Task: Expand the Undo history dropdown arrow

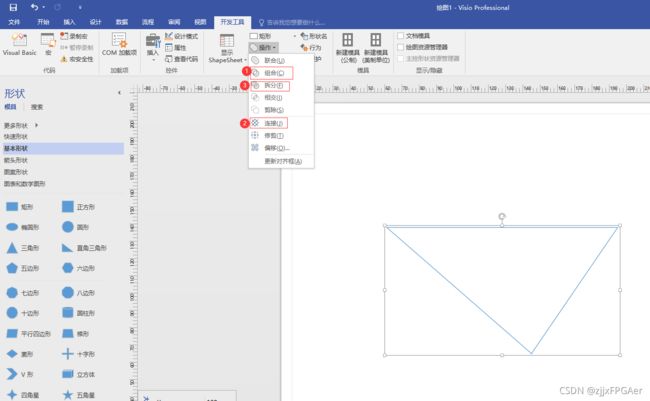Action: (44, 7)
